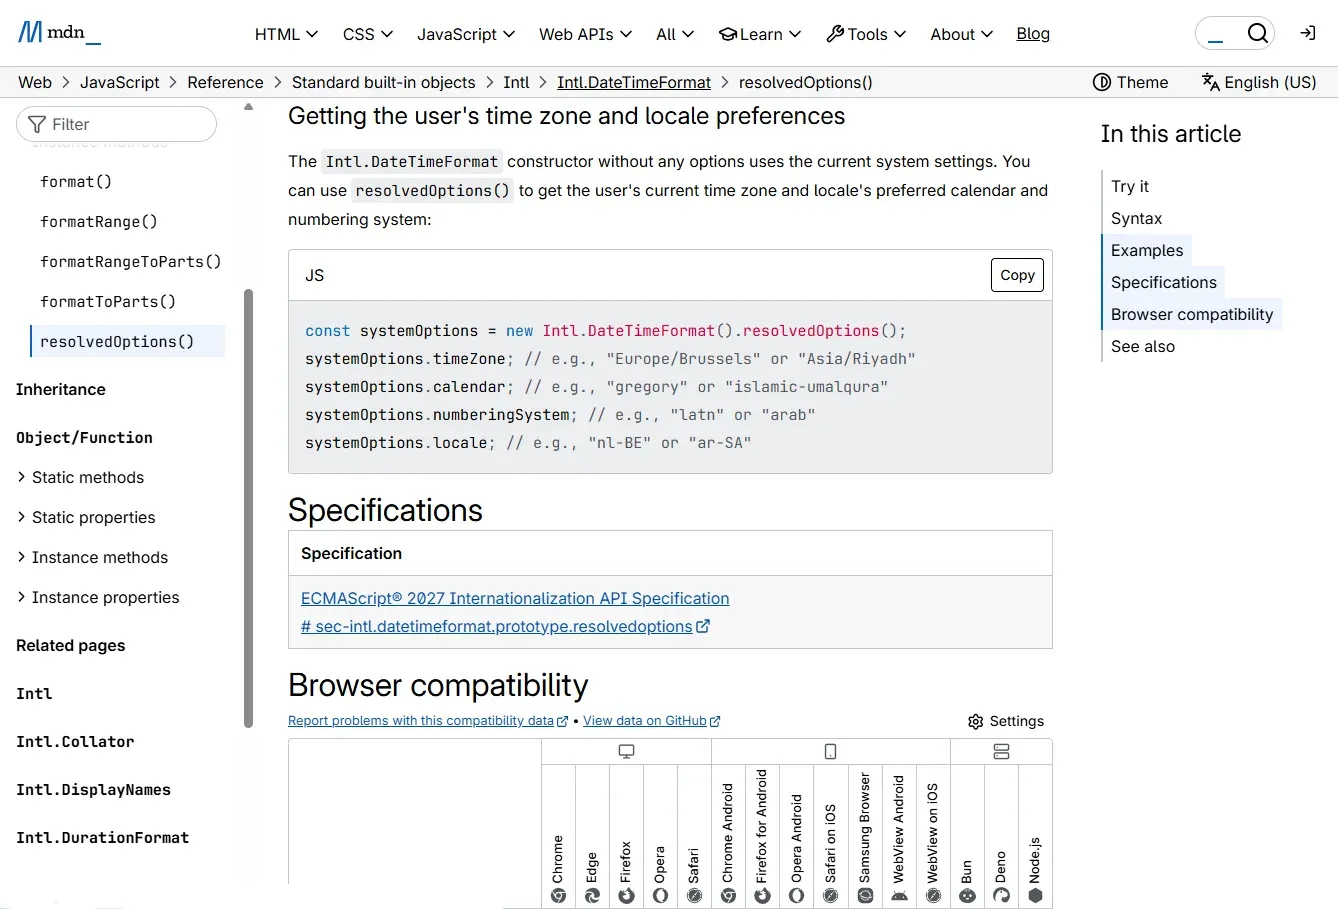The image size is (1338, 909).
Task: Expand Static properties in sidebar
Action: coord(86,517)
